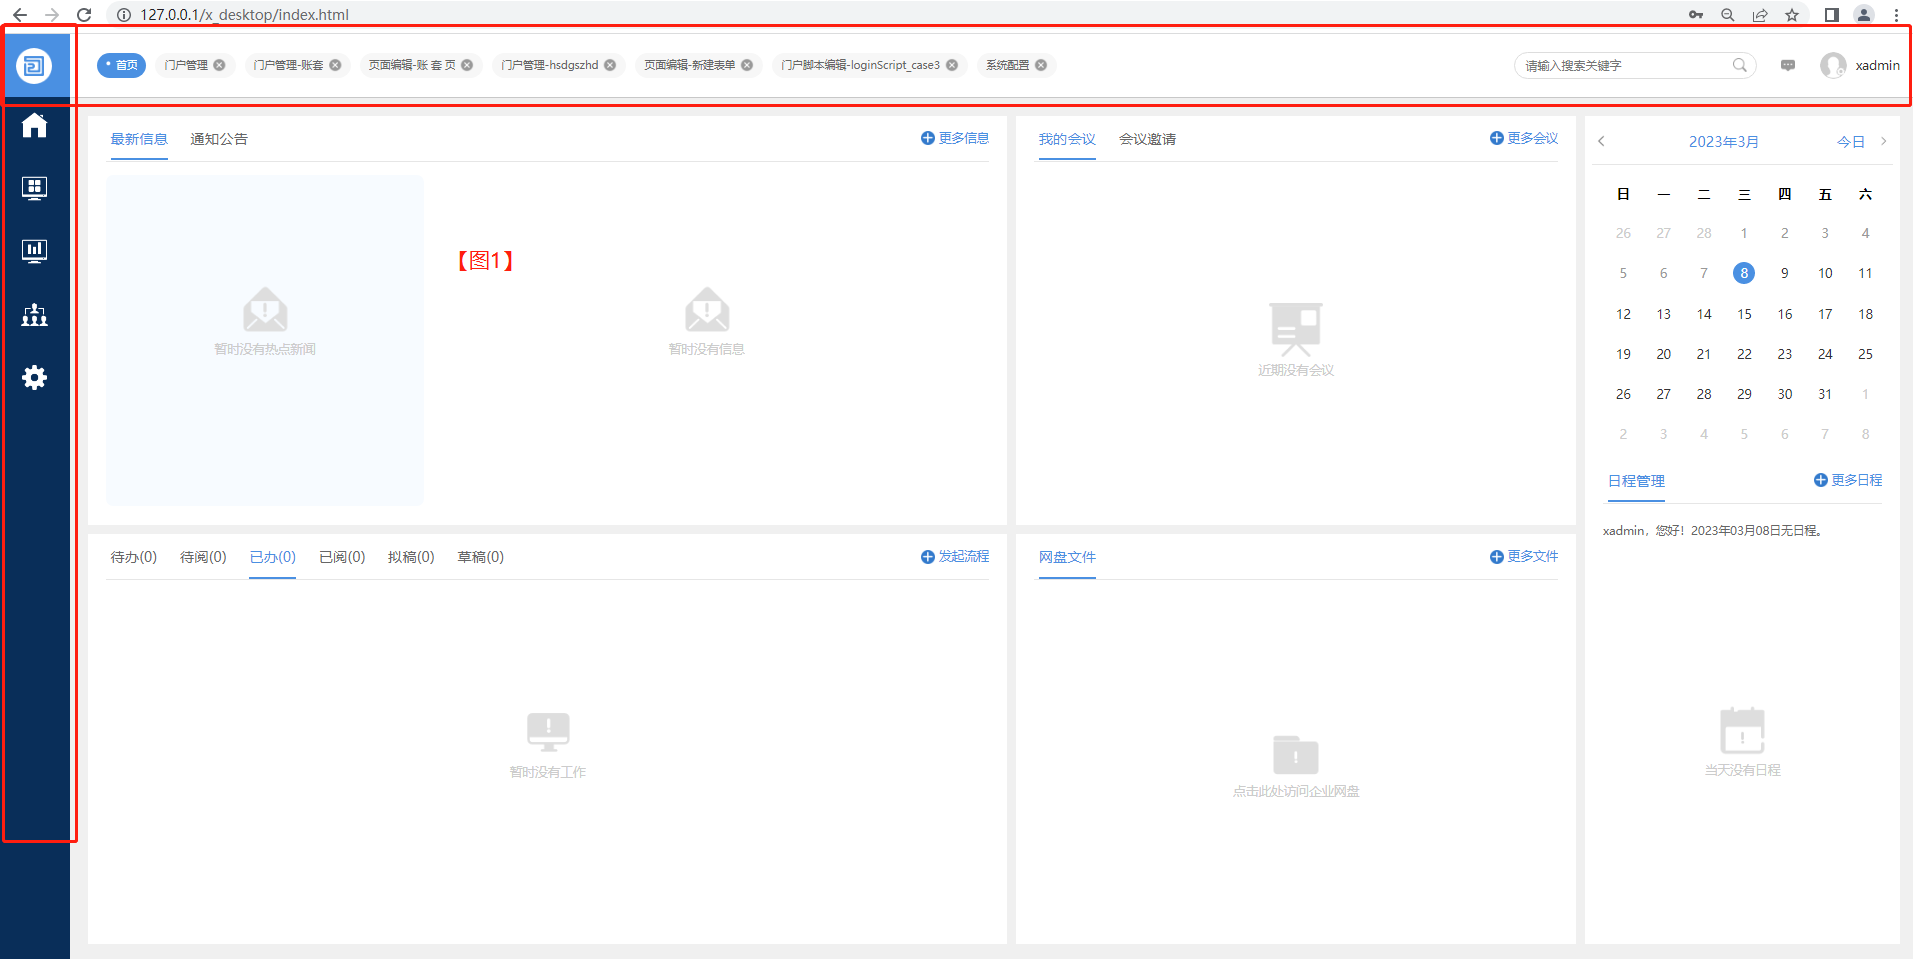Jump to today with 今日 button
Screen dimensions: 1913x959
click(x=1851, y=142)
